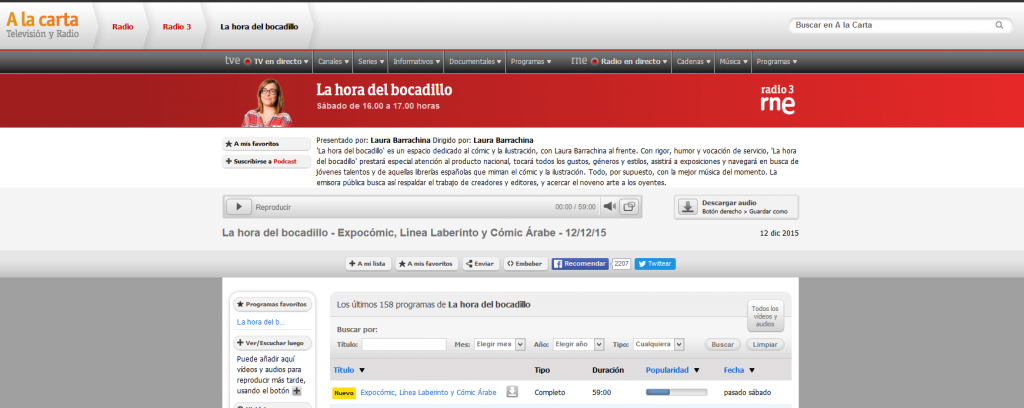Open the Embeber embed code button

pyautogui.click(x=526, y=264)
